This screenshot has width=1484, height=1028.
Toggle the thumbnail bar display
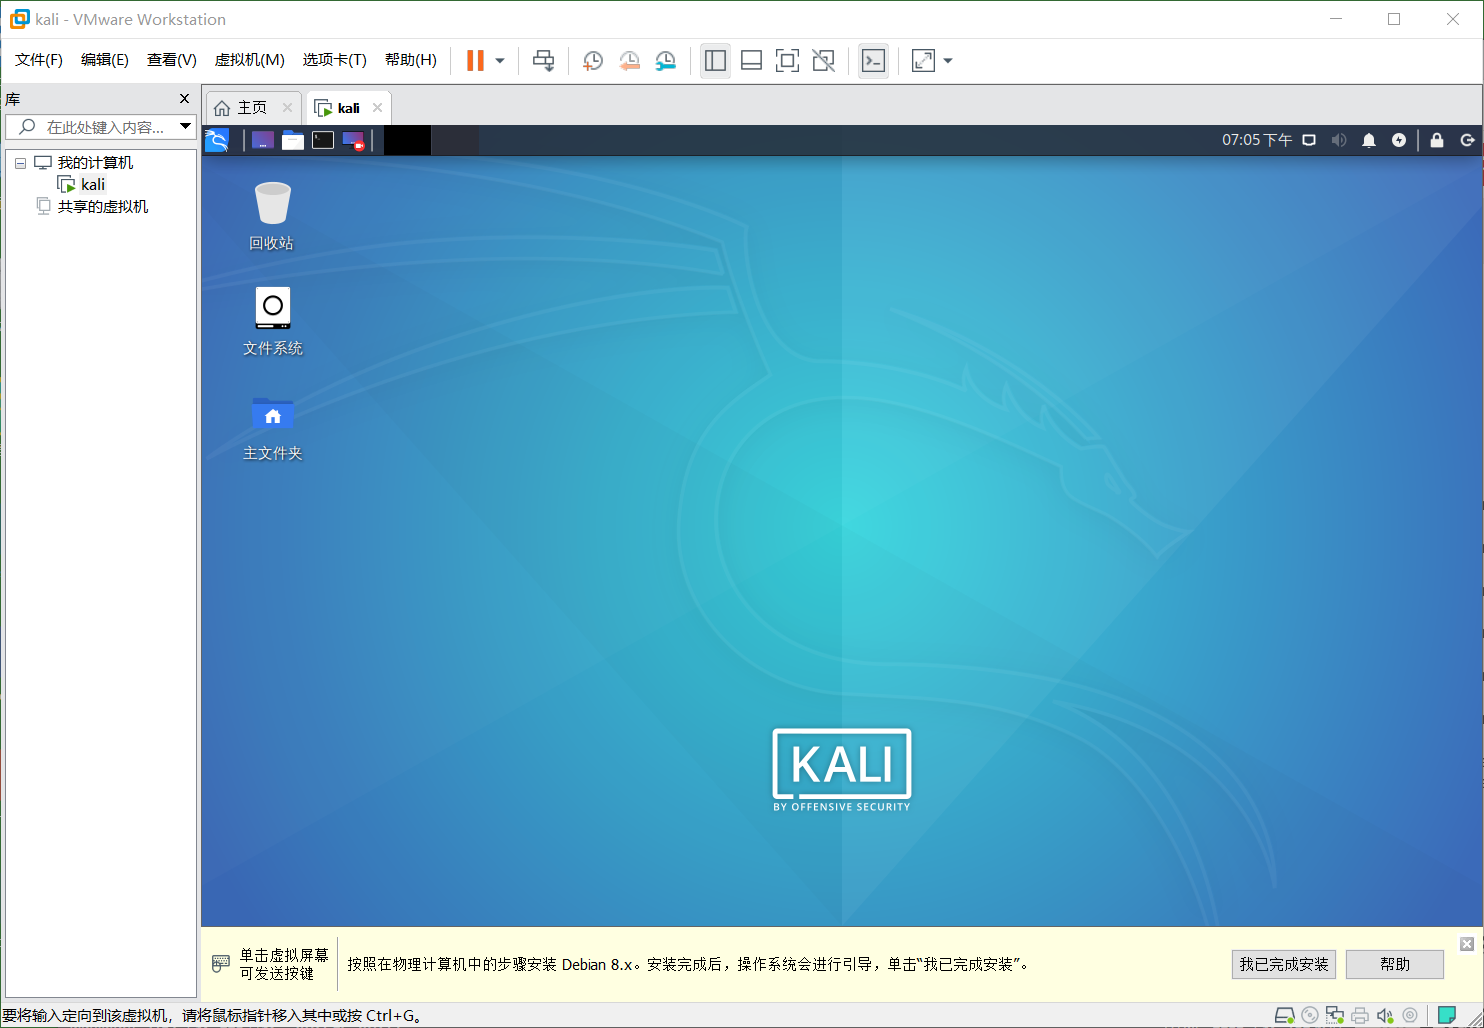(x=751, y=60)
